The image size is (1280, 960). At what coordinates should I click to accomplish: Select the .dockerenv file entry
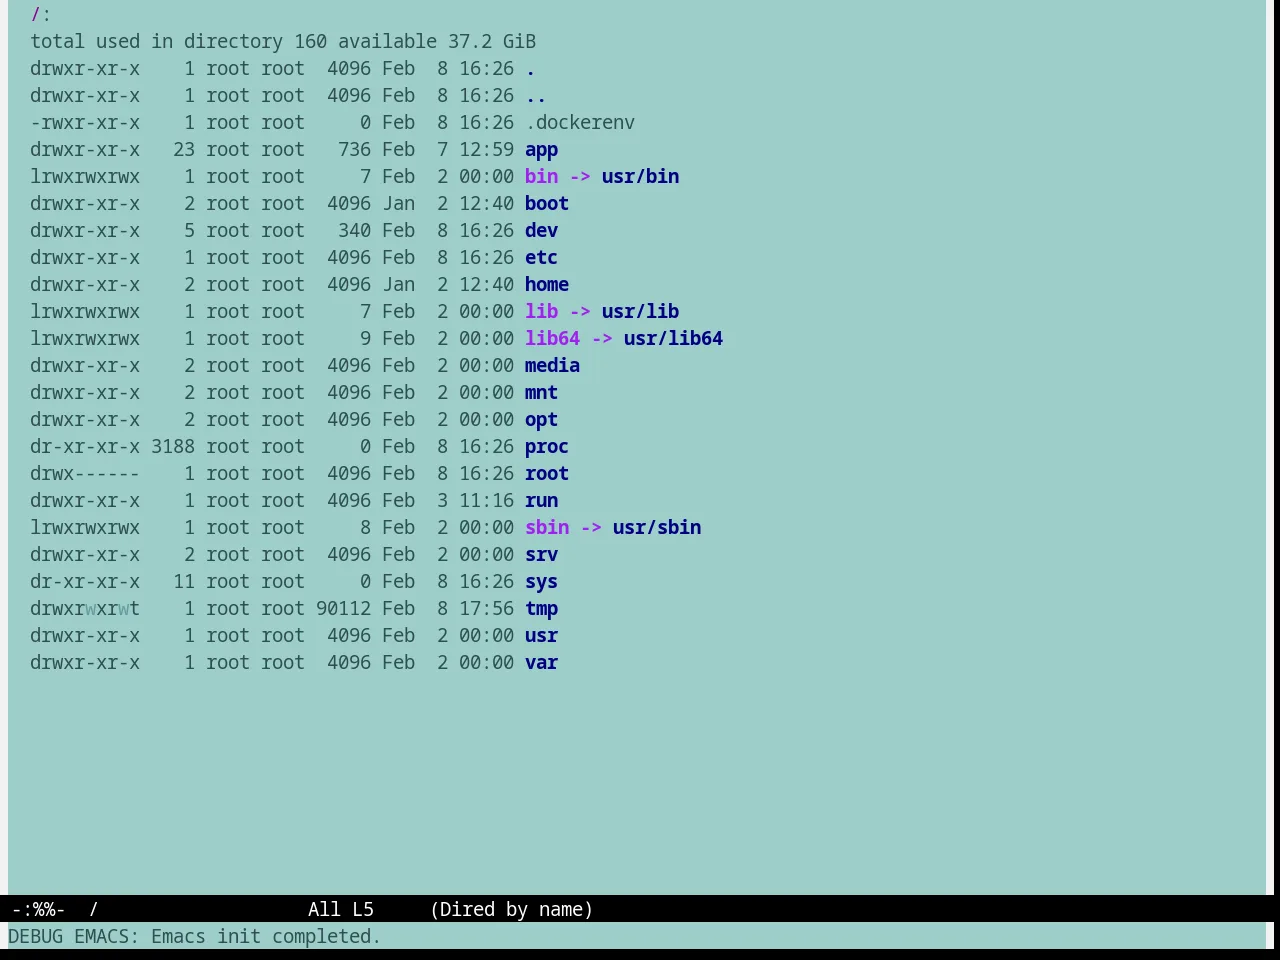click(x=580, y=123)
